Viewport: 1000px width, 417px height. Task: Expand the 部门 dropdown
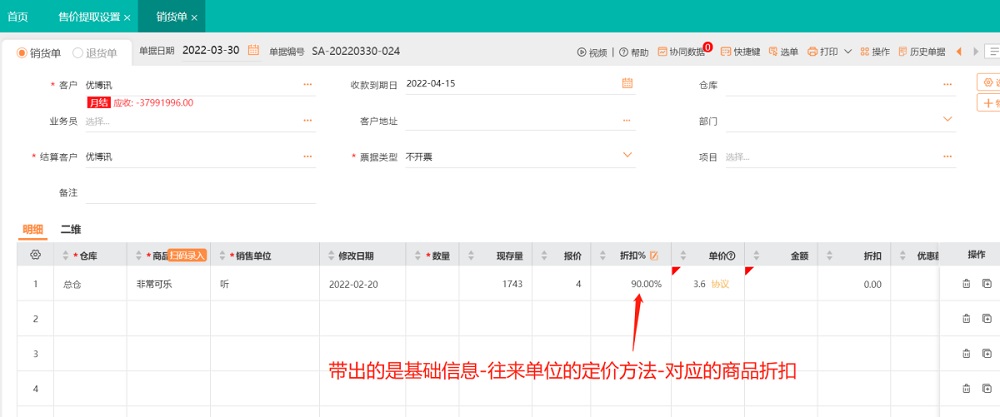(x=948, y=119)
